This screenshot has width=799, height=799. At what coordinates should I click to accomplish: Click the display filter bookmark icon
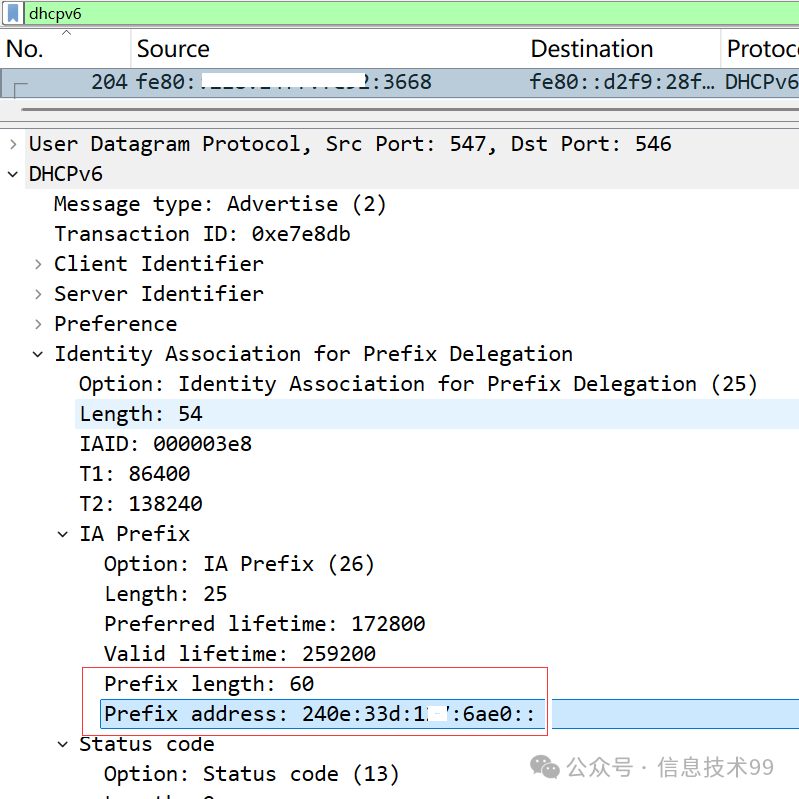tap(13, 14)
